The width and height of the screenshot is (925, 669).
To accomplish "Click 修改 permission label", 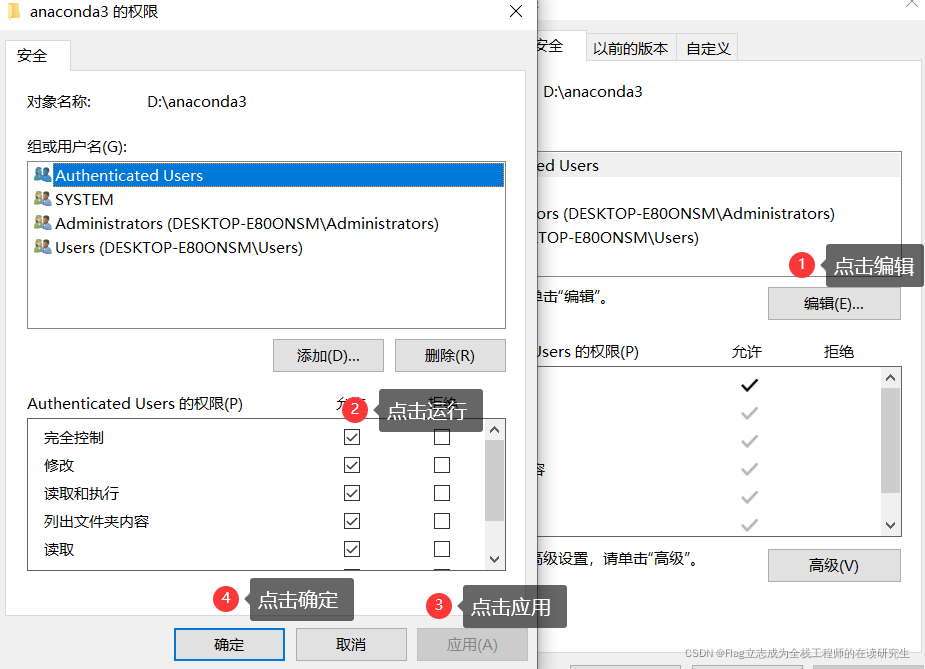I will click(x=59, y=465).
